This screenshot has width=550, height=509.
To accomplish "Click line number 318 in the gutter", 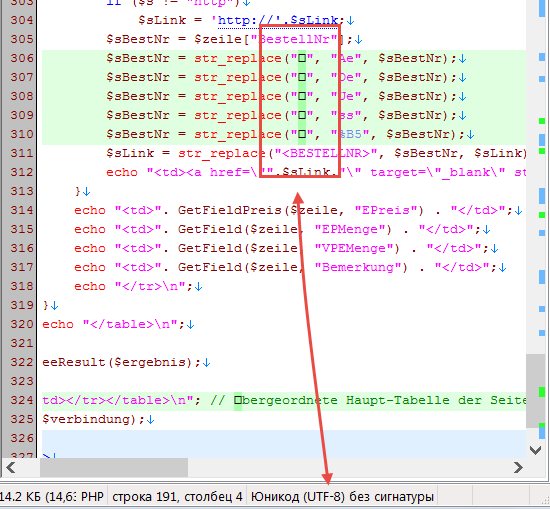I will (x=22, y=286).
